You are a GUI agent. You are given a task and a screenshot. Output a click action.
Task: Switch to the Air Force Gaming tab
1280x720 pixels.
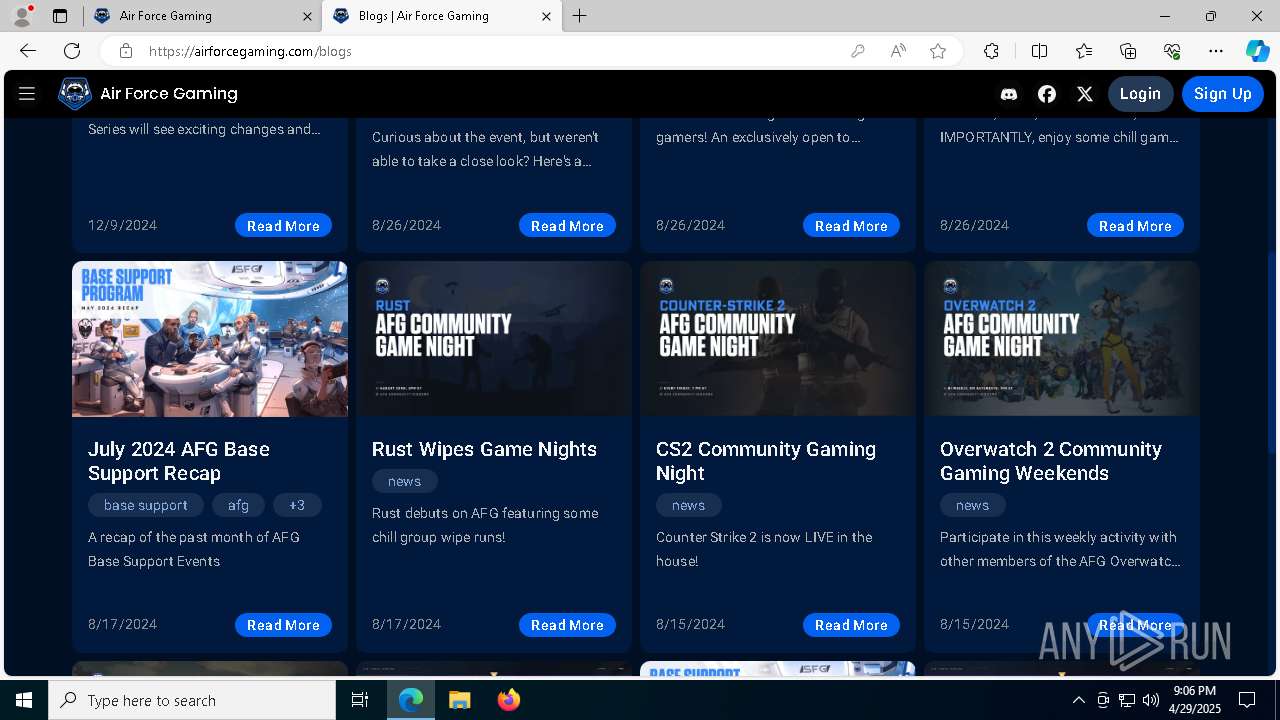point(203,16)
